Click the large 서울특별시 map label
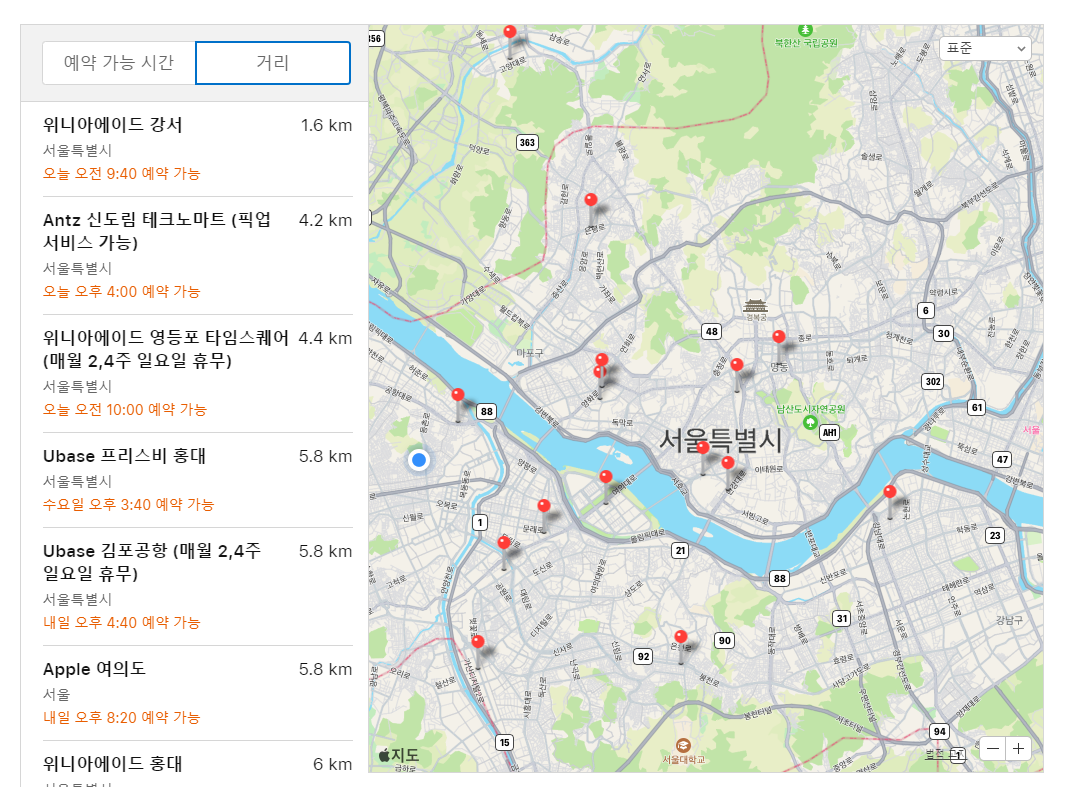Screen dimensions: 1080x787 [720, 440]
